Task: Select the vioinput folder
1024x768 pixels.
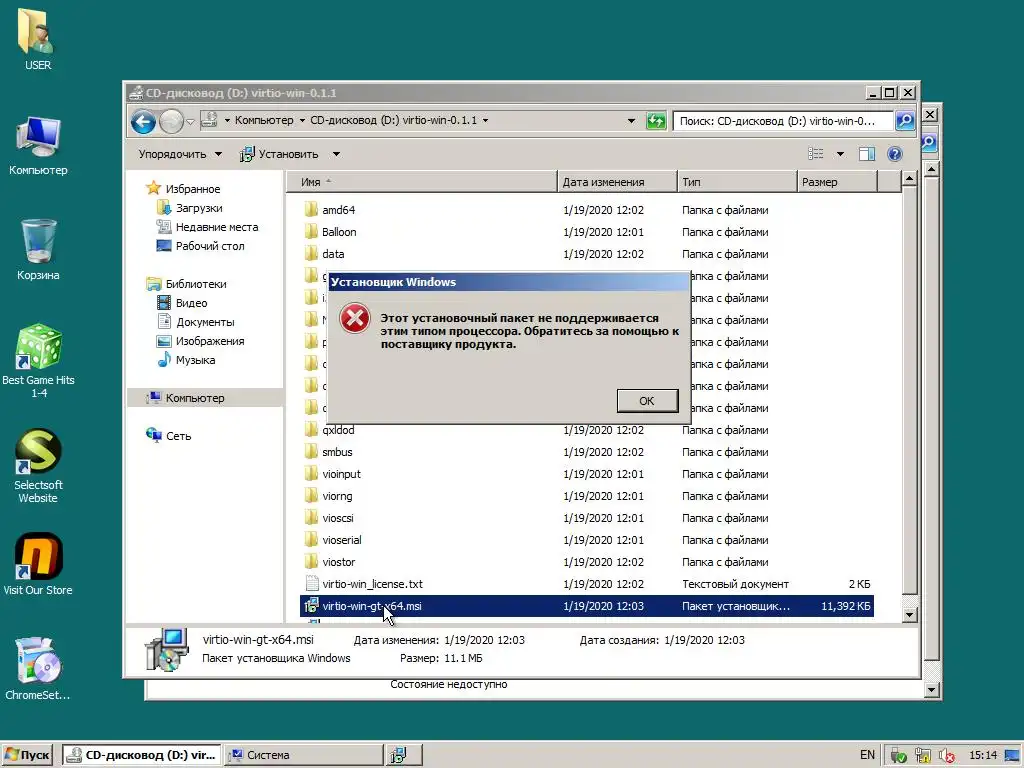Action: click(341, 474)
